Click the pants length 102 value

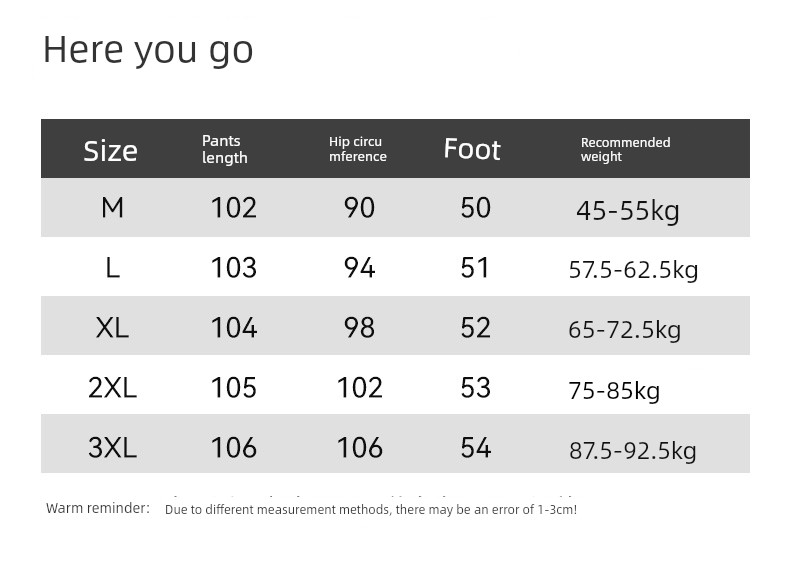[234, 208]
